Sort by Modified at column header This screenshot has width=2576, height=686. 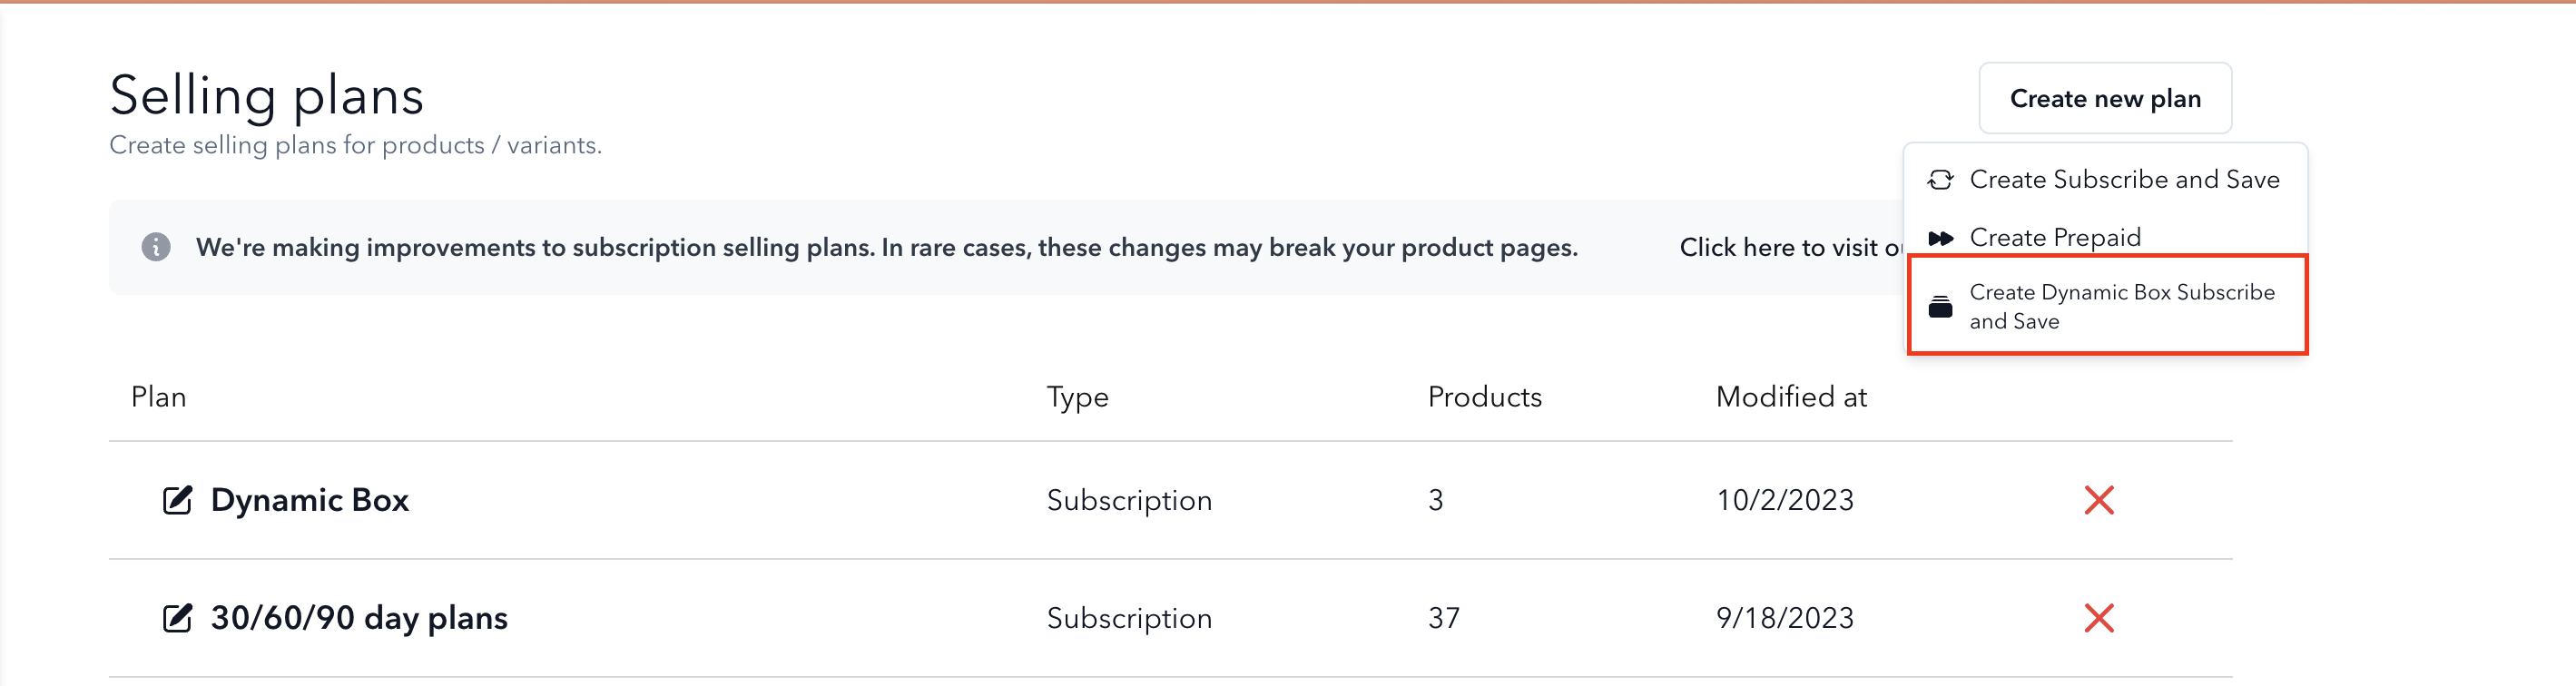click(x=1791, y=397)
